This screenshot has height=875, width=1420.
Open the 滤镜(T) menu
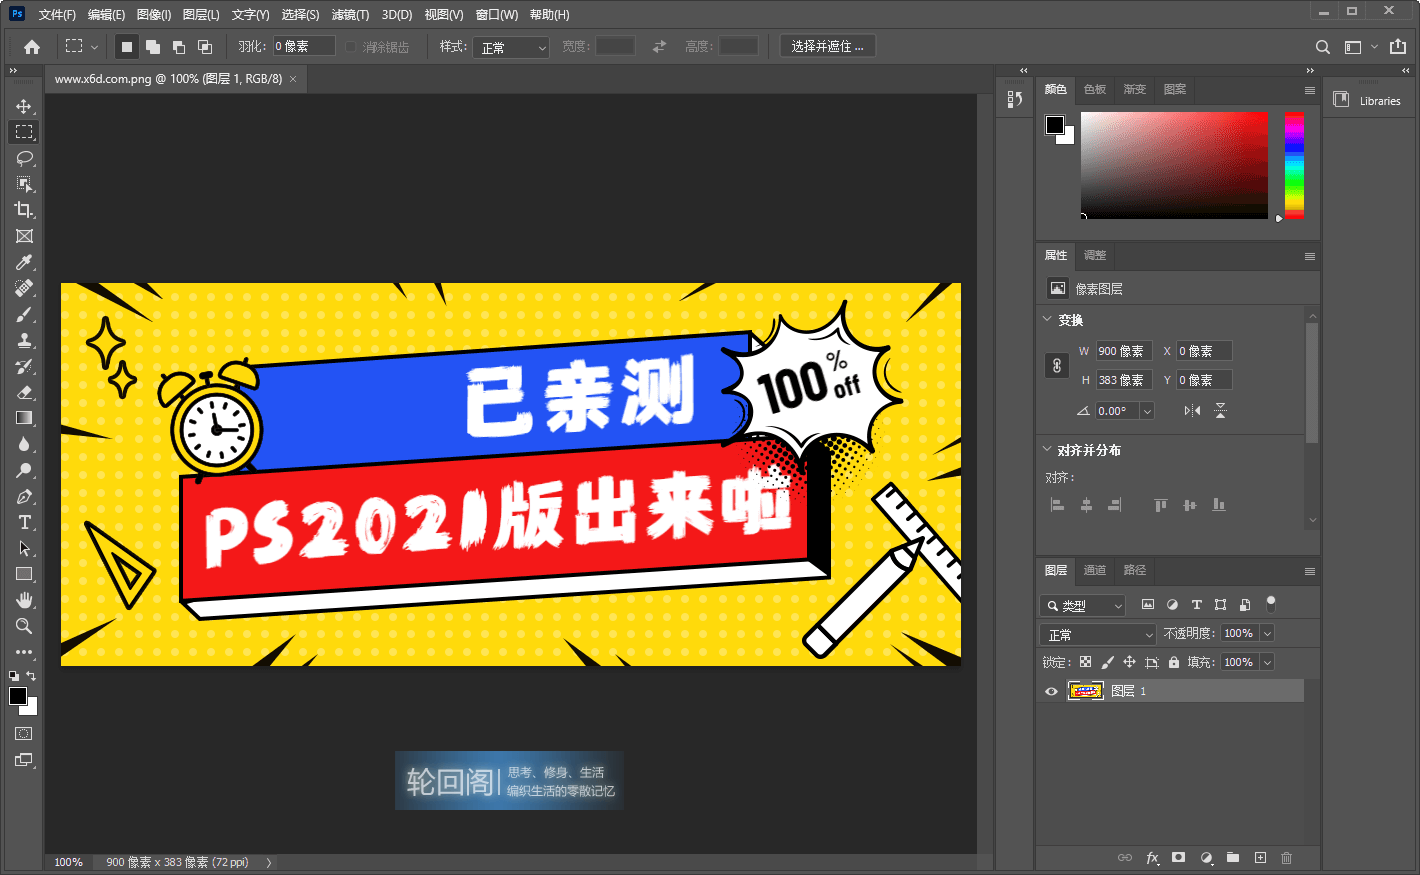pos(350,14)
